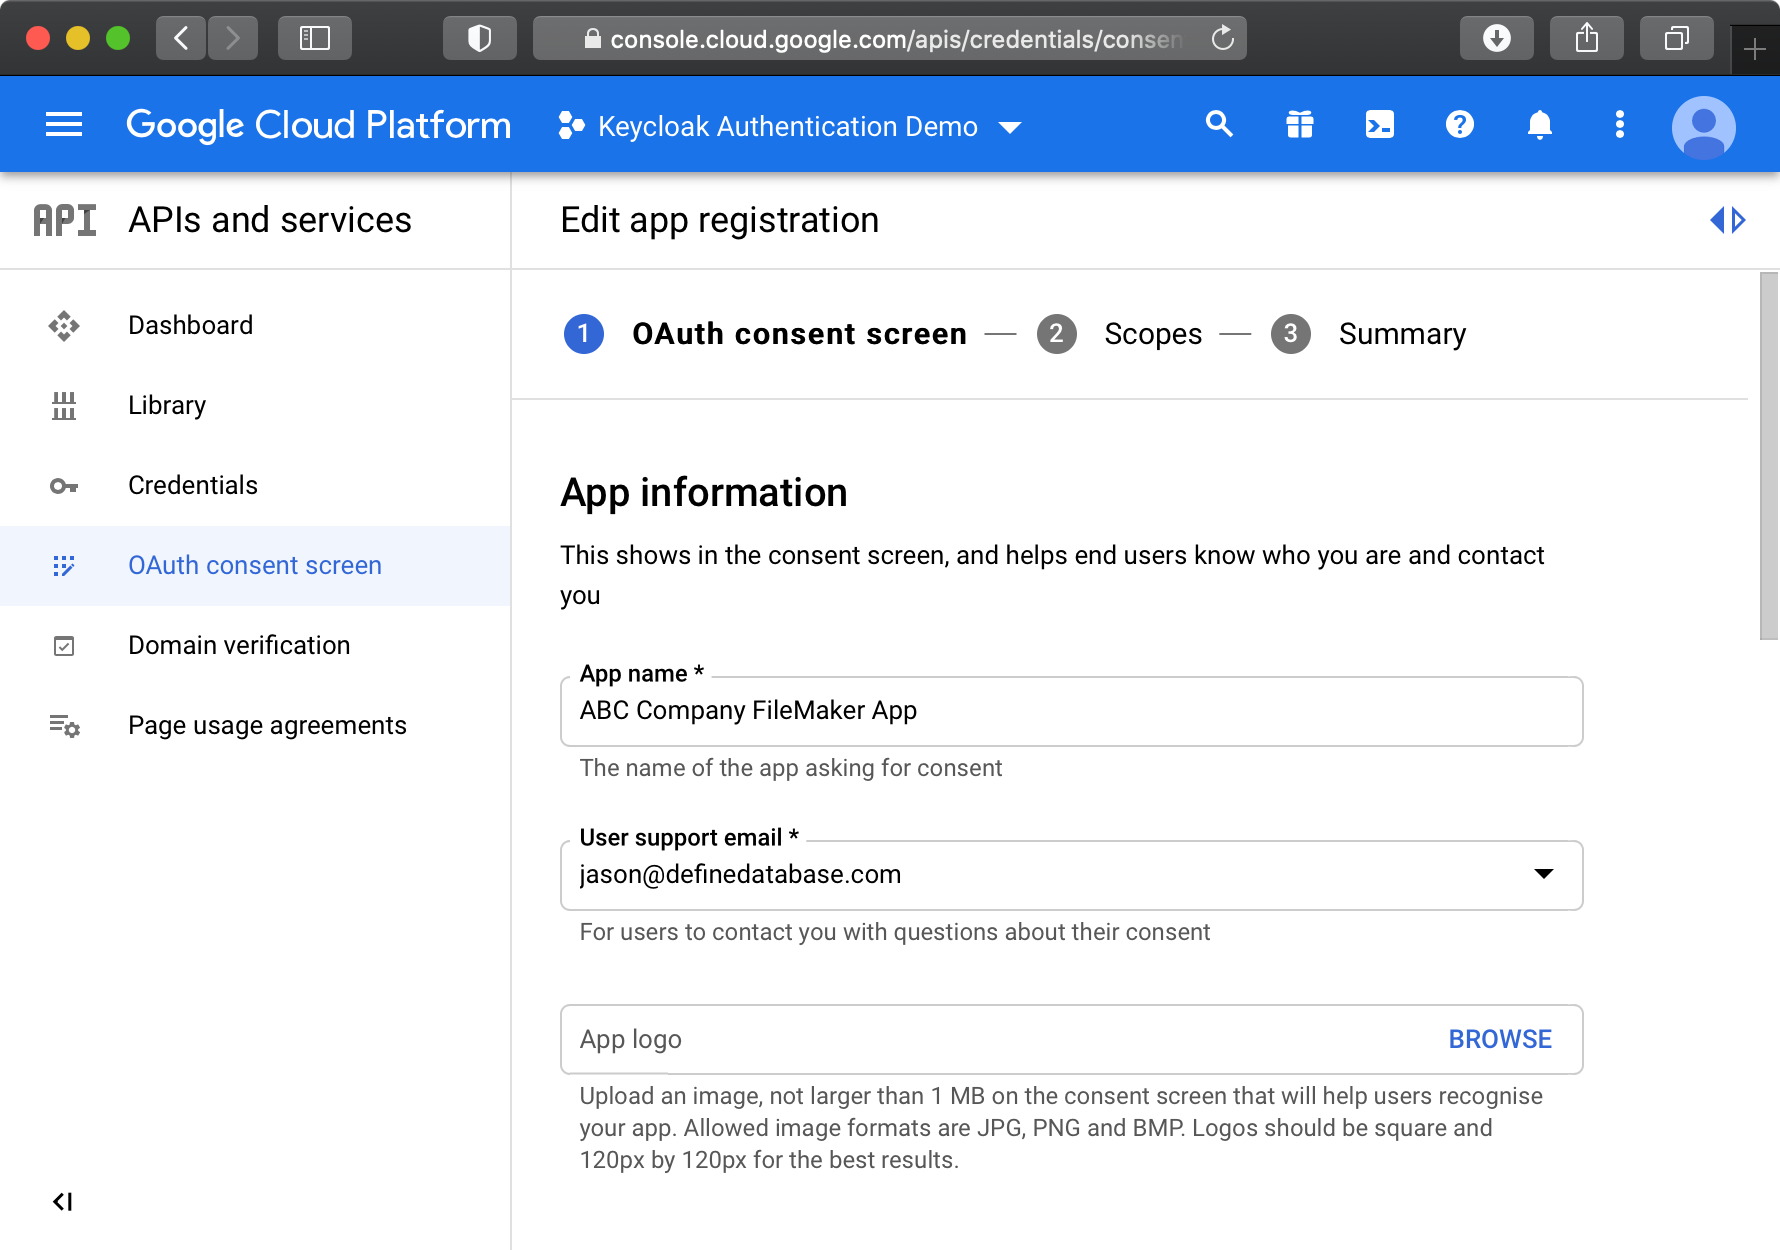Open Page usage agreements

point(266,725)
